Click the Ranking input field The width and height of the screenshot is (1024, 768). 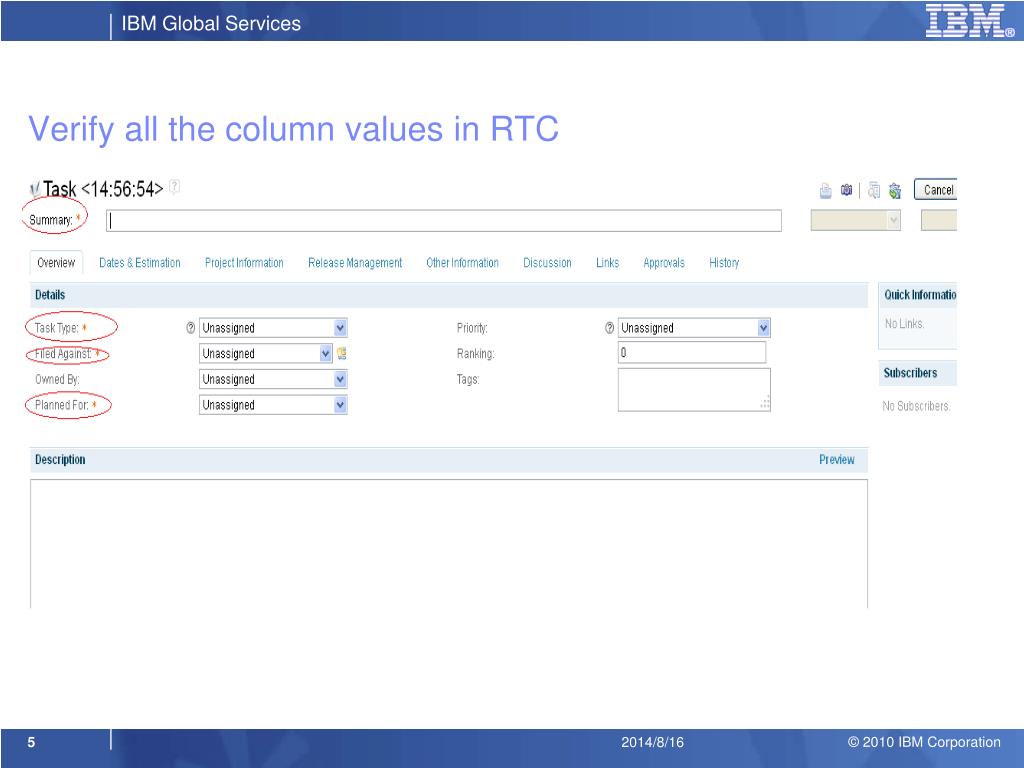pyautogui.click(x=691, y=353)
